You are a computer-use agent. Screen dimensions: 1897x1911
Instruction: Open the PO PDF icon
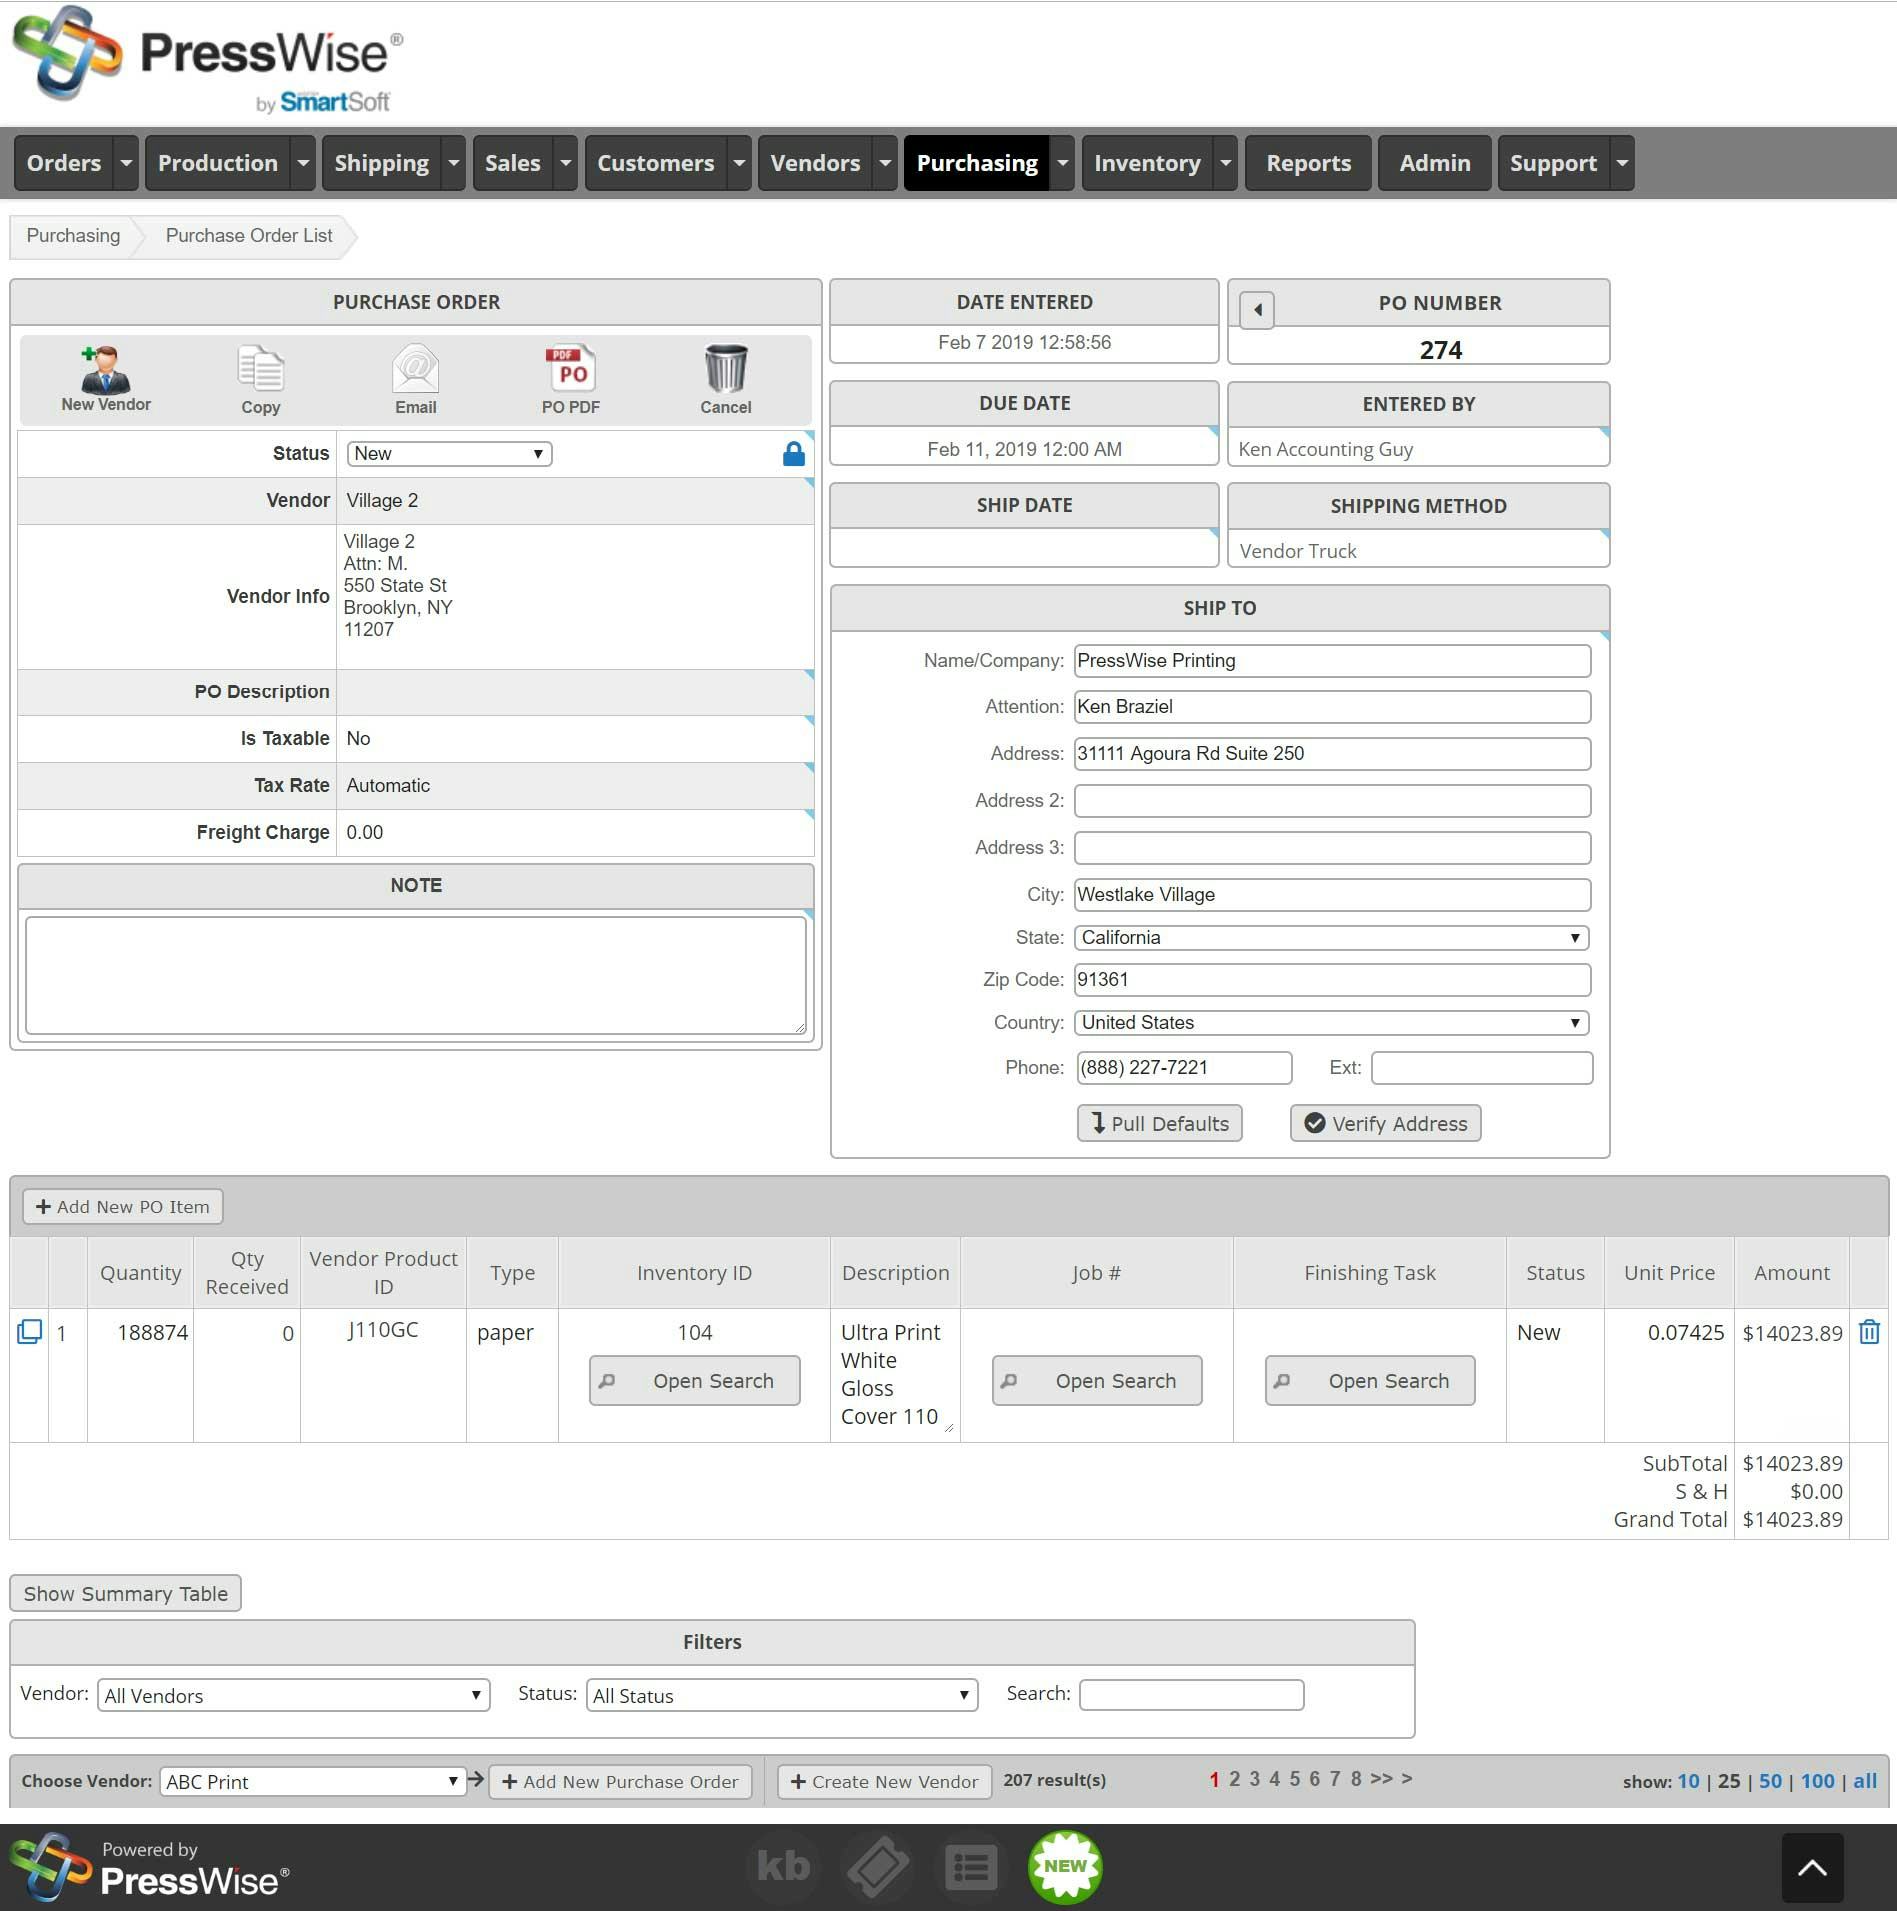click(x=571, y=380)
